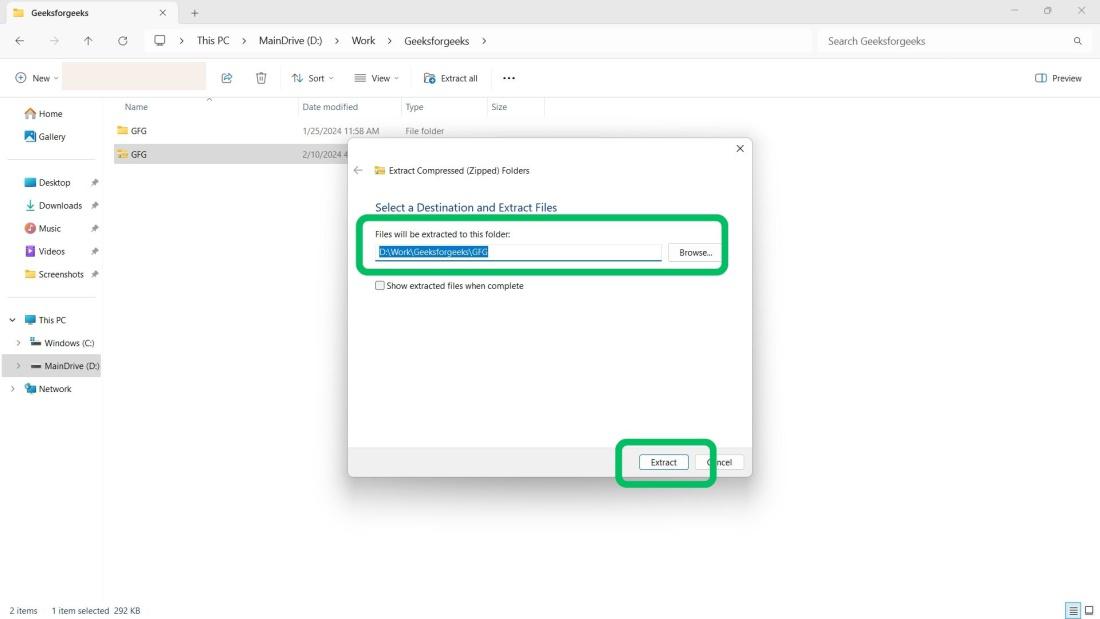This screenshot has height=619, width=1100.
Task: Switch to Large thumbnails view in status bar
Action: (1089, 611)
